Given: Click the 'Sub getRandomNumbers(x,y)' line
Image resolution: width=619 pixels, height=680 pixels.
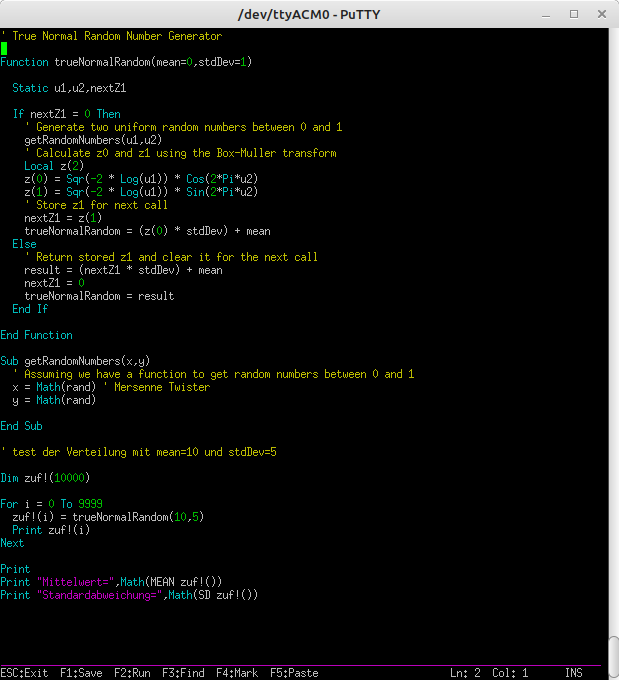Looking at the screenshot, I should coord(75,361).
